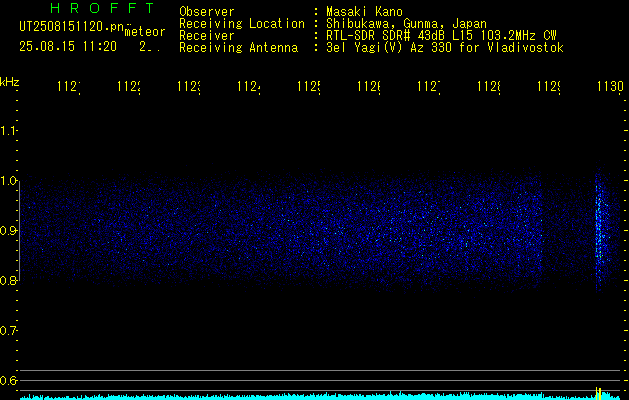Screen dimensions: 629x400
Task: Select the Observer label
Action: point(207,11)
